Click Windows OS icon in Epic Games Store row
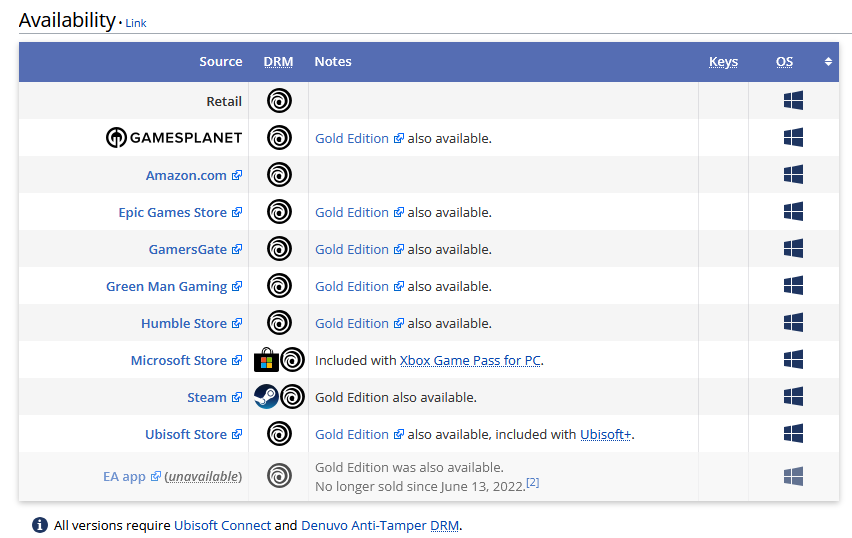The height and width of the screenshot is (538, 852). pyautogui.click(x=793, y=211)
